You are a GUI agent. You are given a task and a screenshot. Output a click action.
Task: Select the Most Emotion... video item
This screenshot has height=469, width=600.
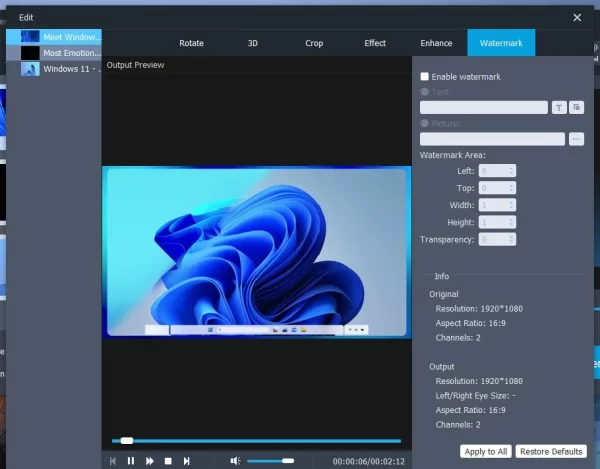click(54, 53)
